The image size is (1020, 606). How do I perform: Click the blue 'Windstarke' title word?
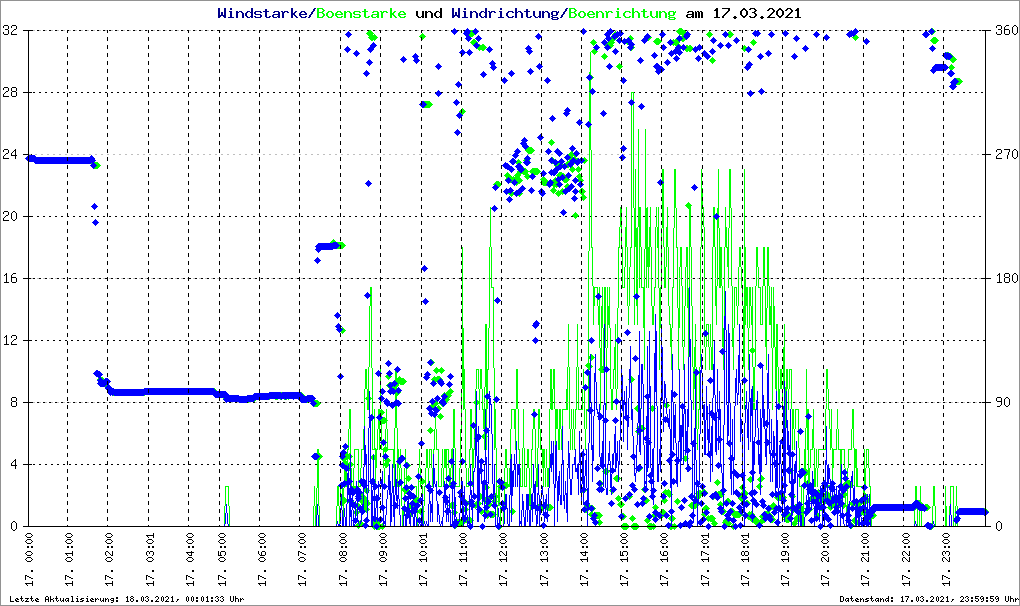point(264,13)
